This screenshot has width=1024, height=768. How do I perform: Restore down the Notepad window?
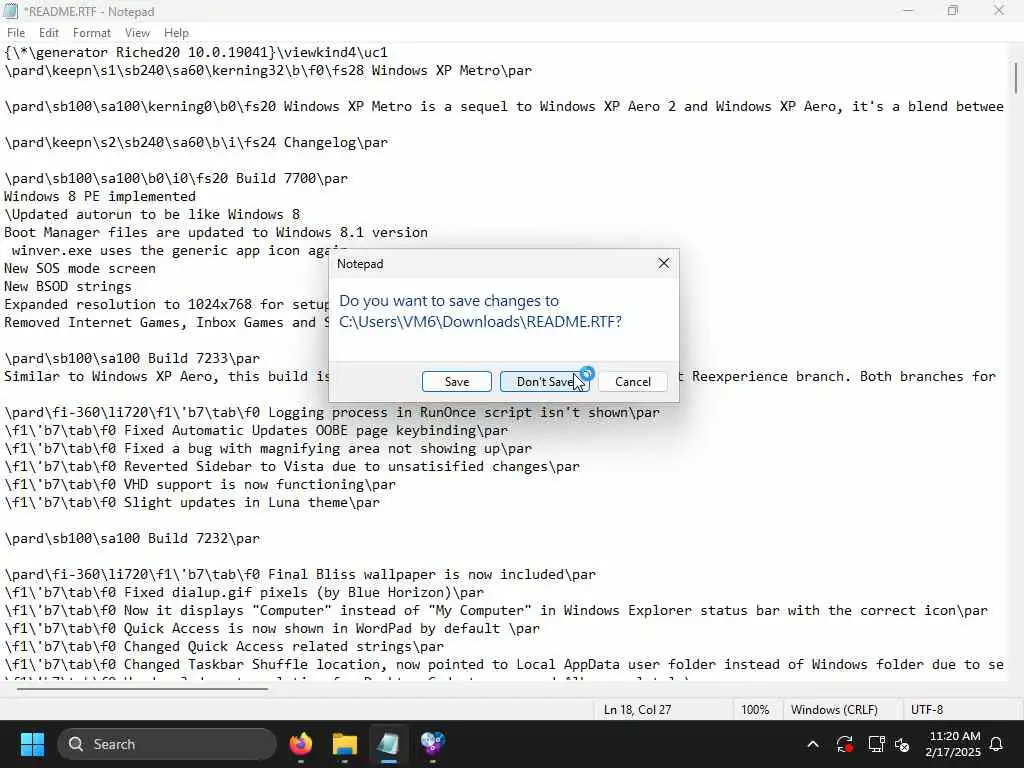click(x=953, y=11)
